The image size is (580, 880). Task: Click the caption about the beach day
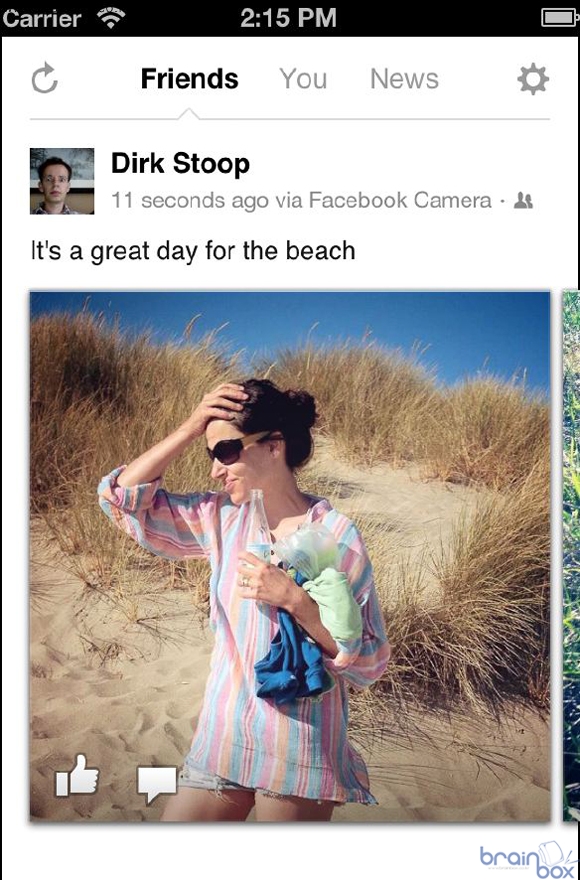coord(193,251)
